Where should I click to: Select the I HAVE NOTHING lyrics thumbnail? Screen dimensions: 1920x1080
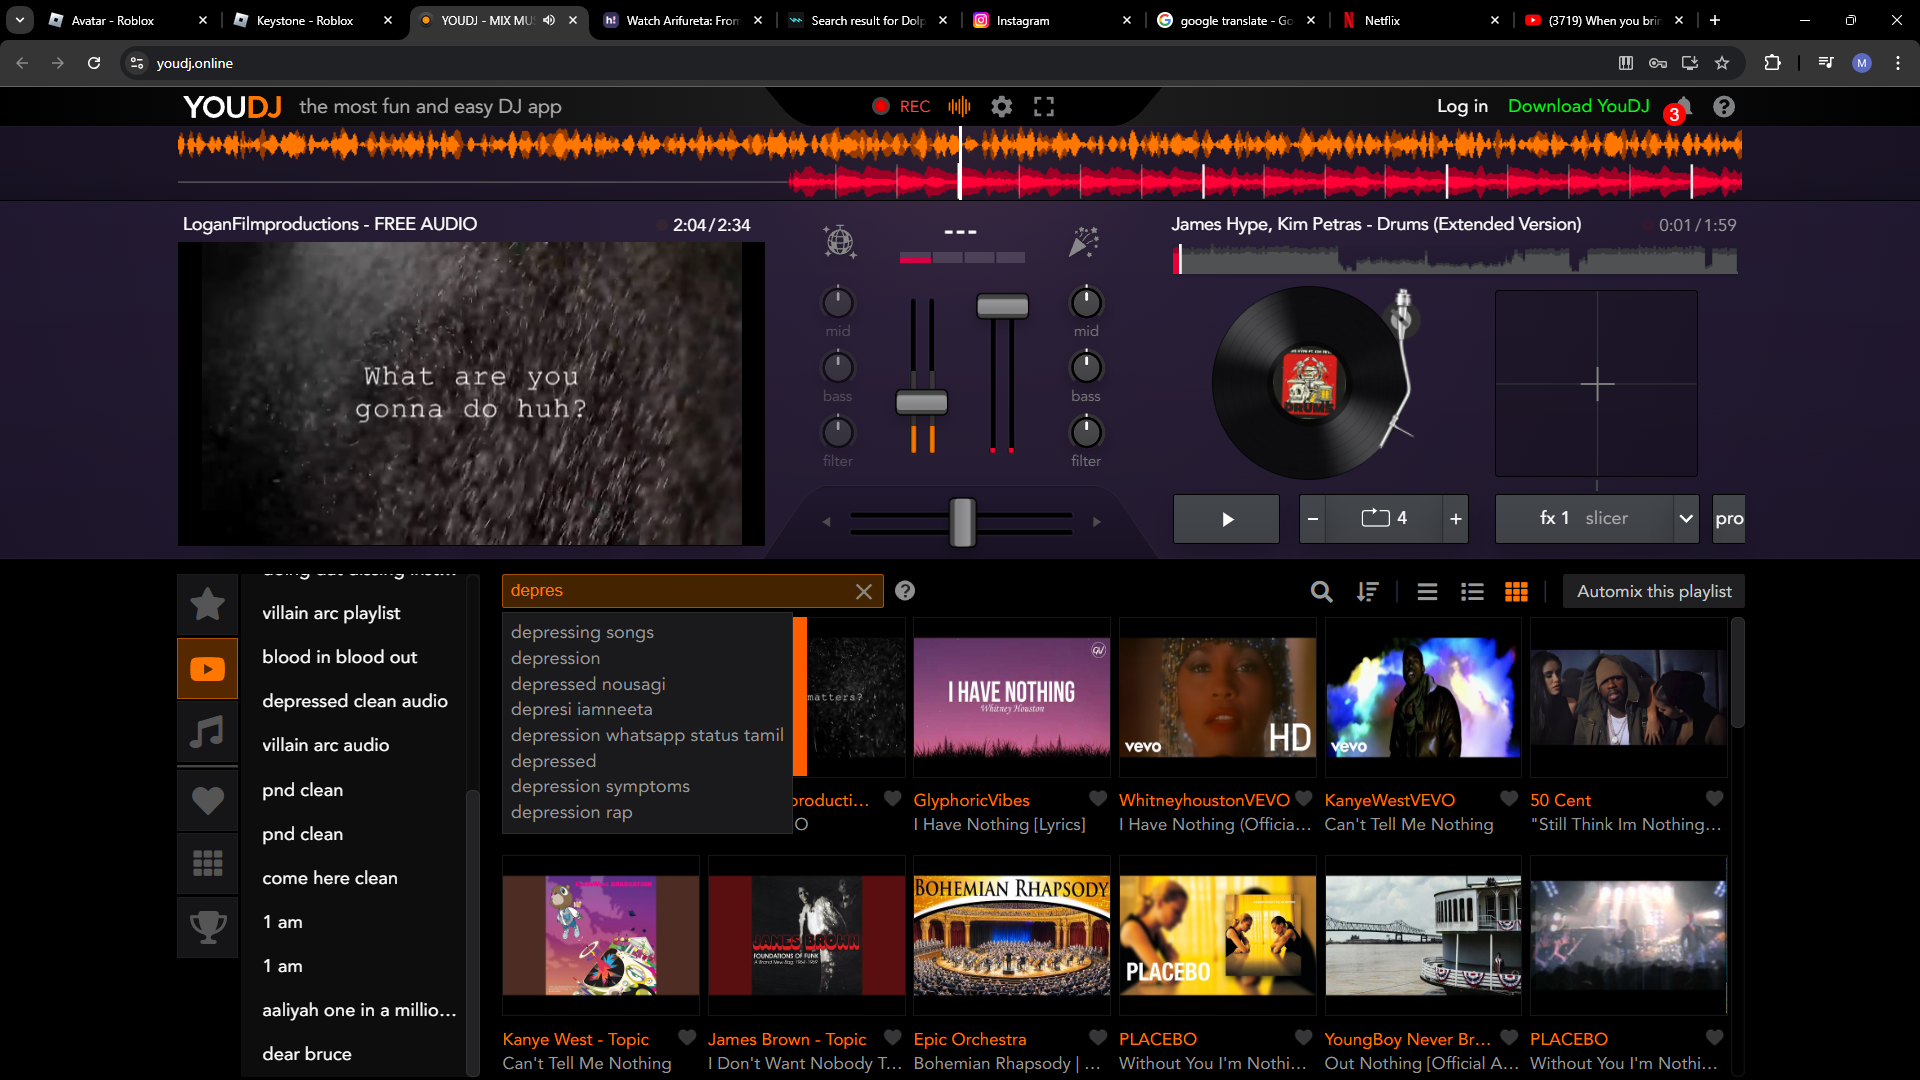[1011, 697]
